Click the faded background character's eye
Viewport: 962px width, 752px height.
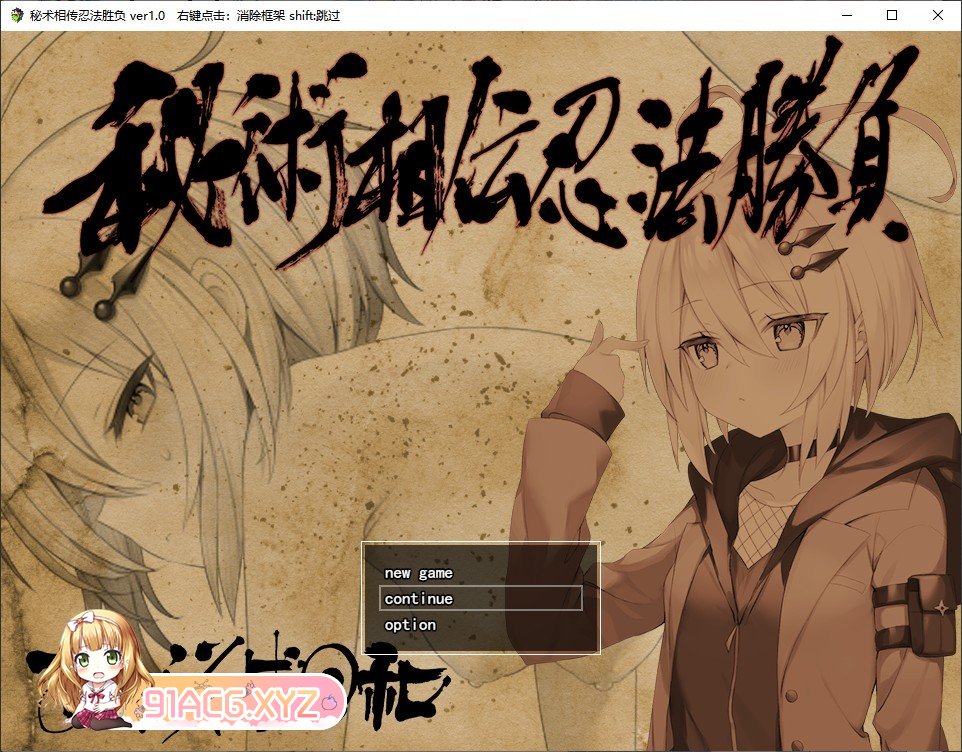tap(137, 402)
